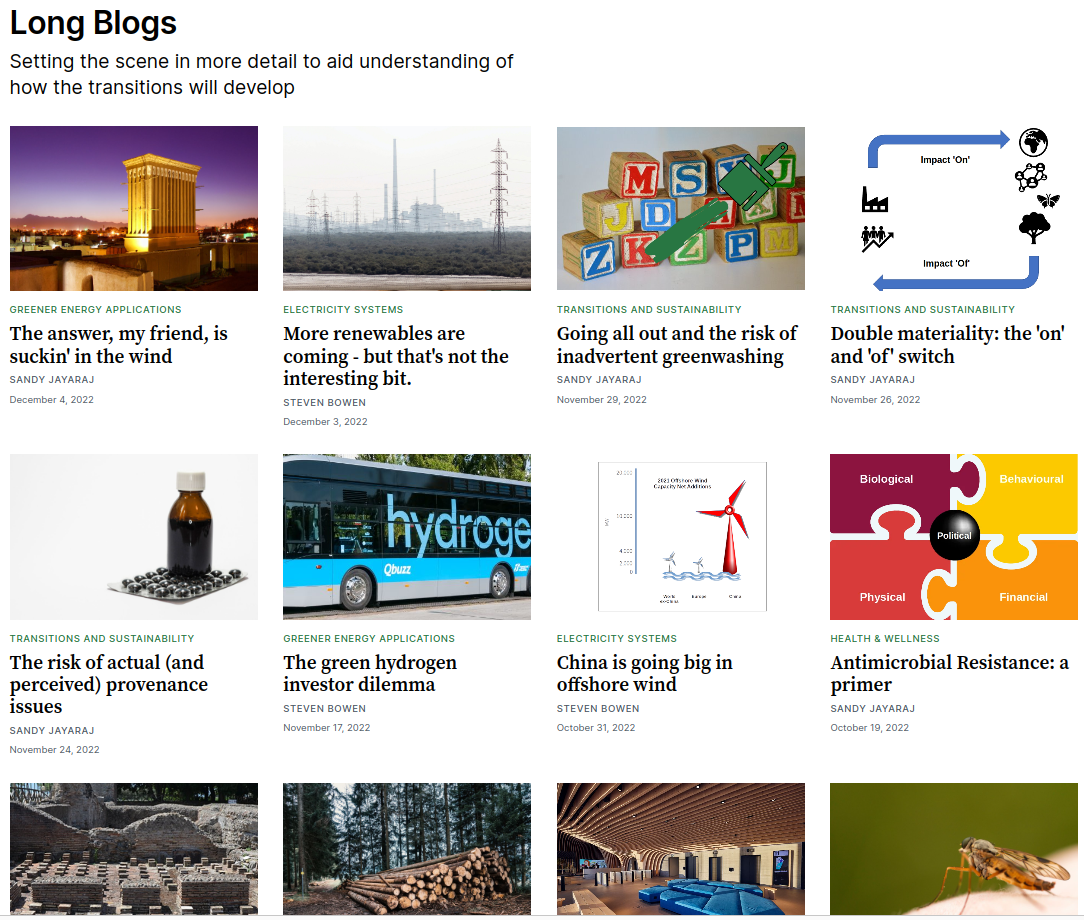
Task: Click Electricity Systems category above renewables article
Action: click(343, 310)
